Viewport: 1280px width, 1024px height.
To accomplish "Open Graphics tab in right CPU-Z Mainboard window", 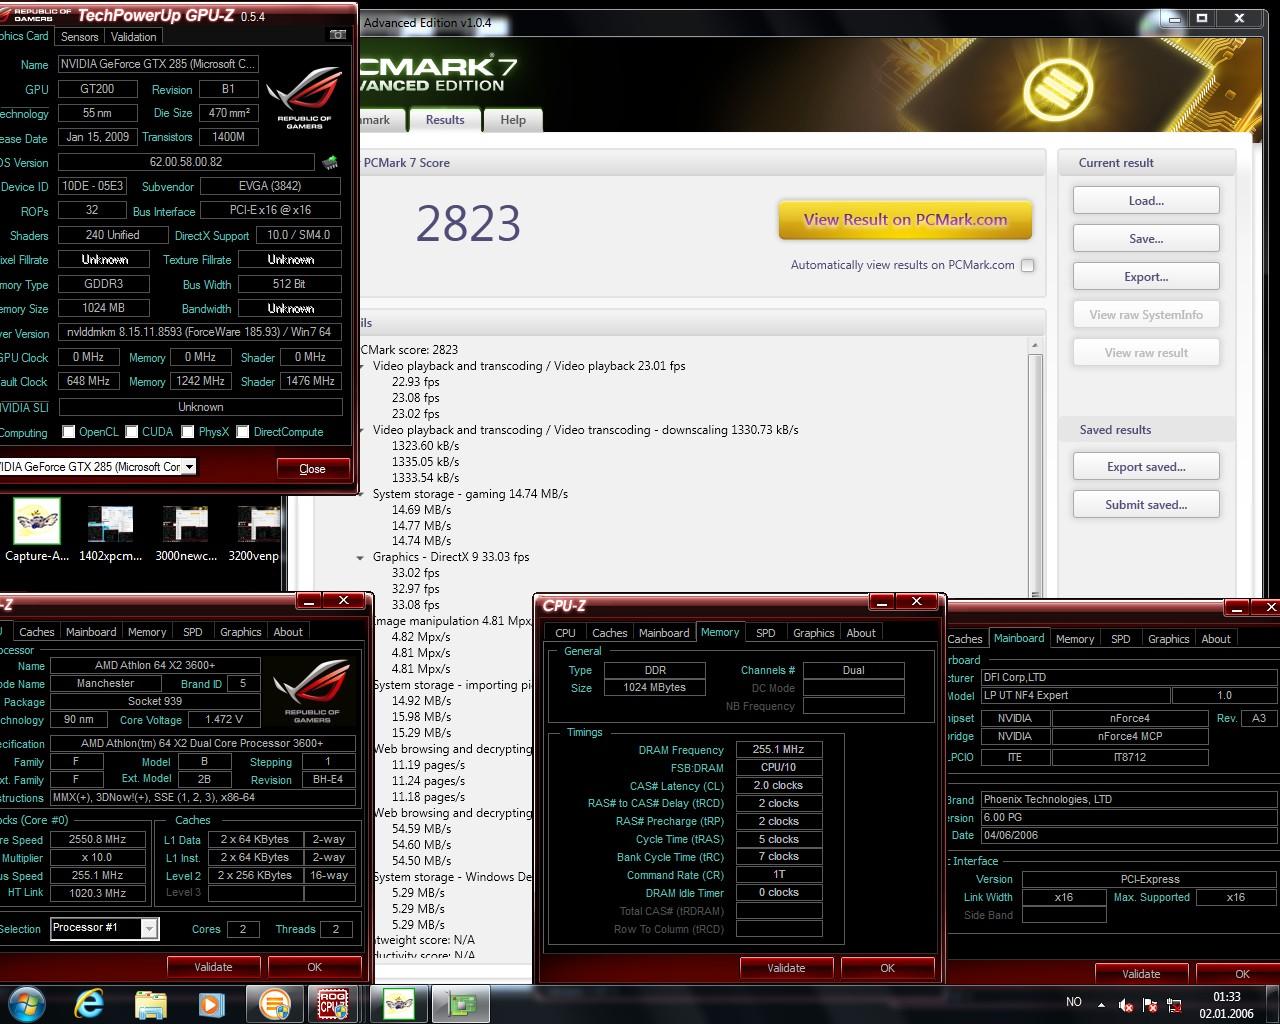I will pos(1169,639).
